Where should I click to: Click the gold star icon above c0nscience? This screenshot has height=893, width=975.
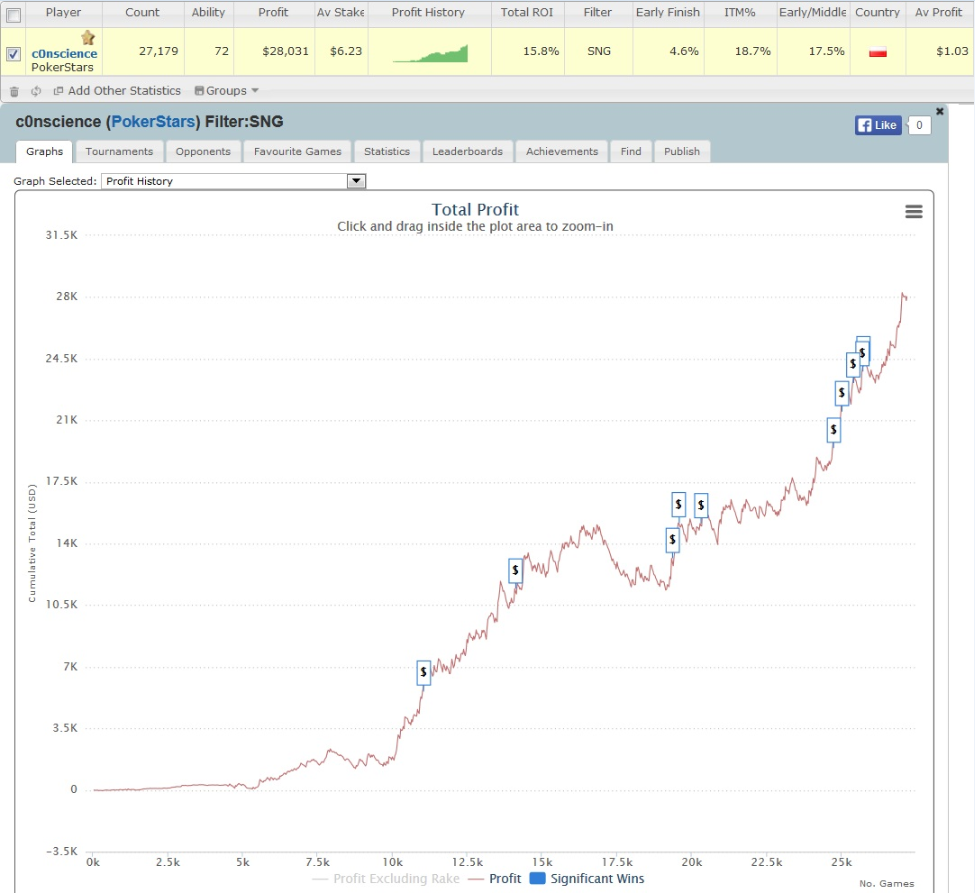click(x=88, y=38)
